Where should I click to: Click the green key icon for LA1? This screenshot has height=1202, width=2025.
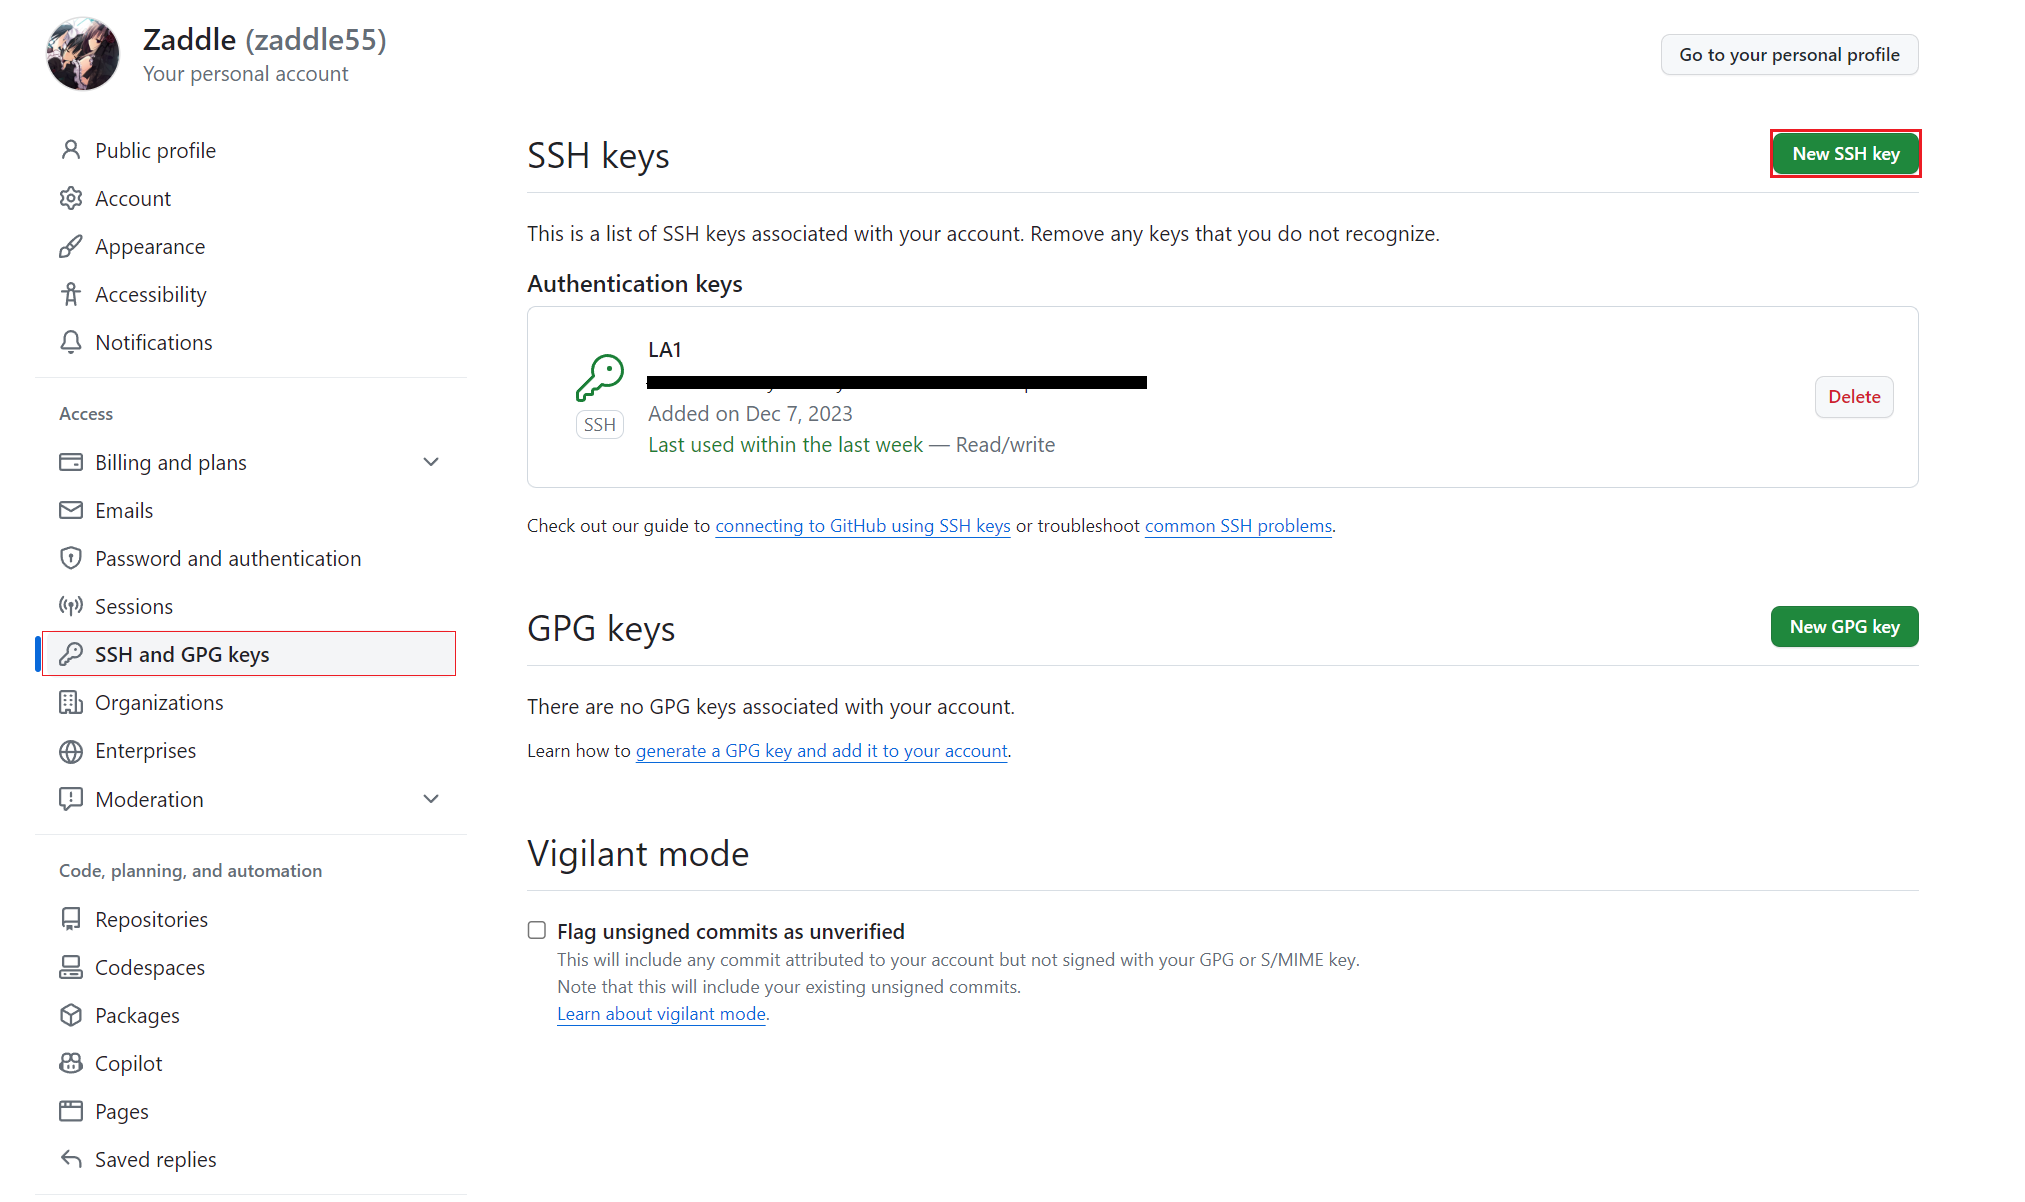click(600, 377)
